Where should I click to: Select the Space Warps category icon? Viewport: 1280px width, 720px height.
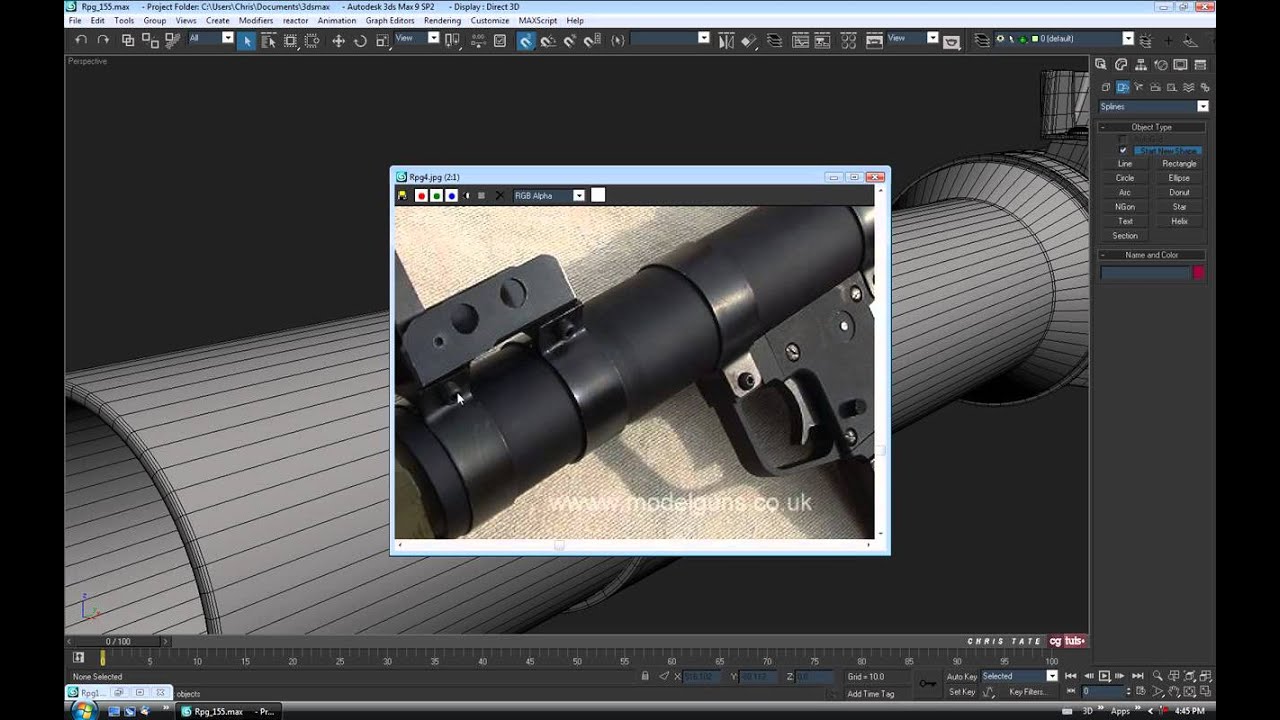tap(1188, 88)
